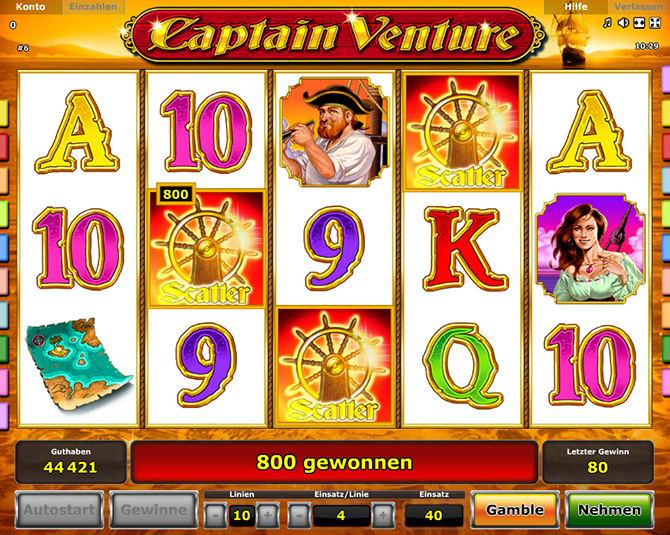Click the green Q symbol
Screen dimensions: 670x535
point(462,365)
